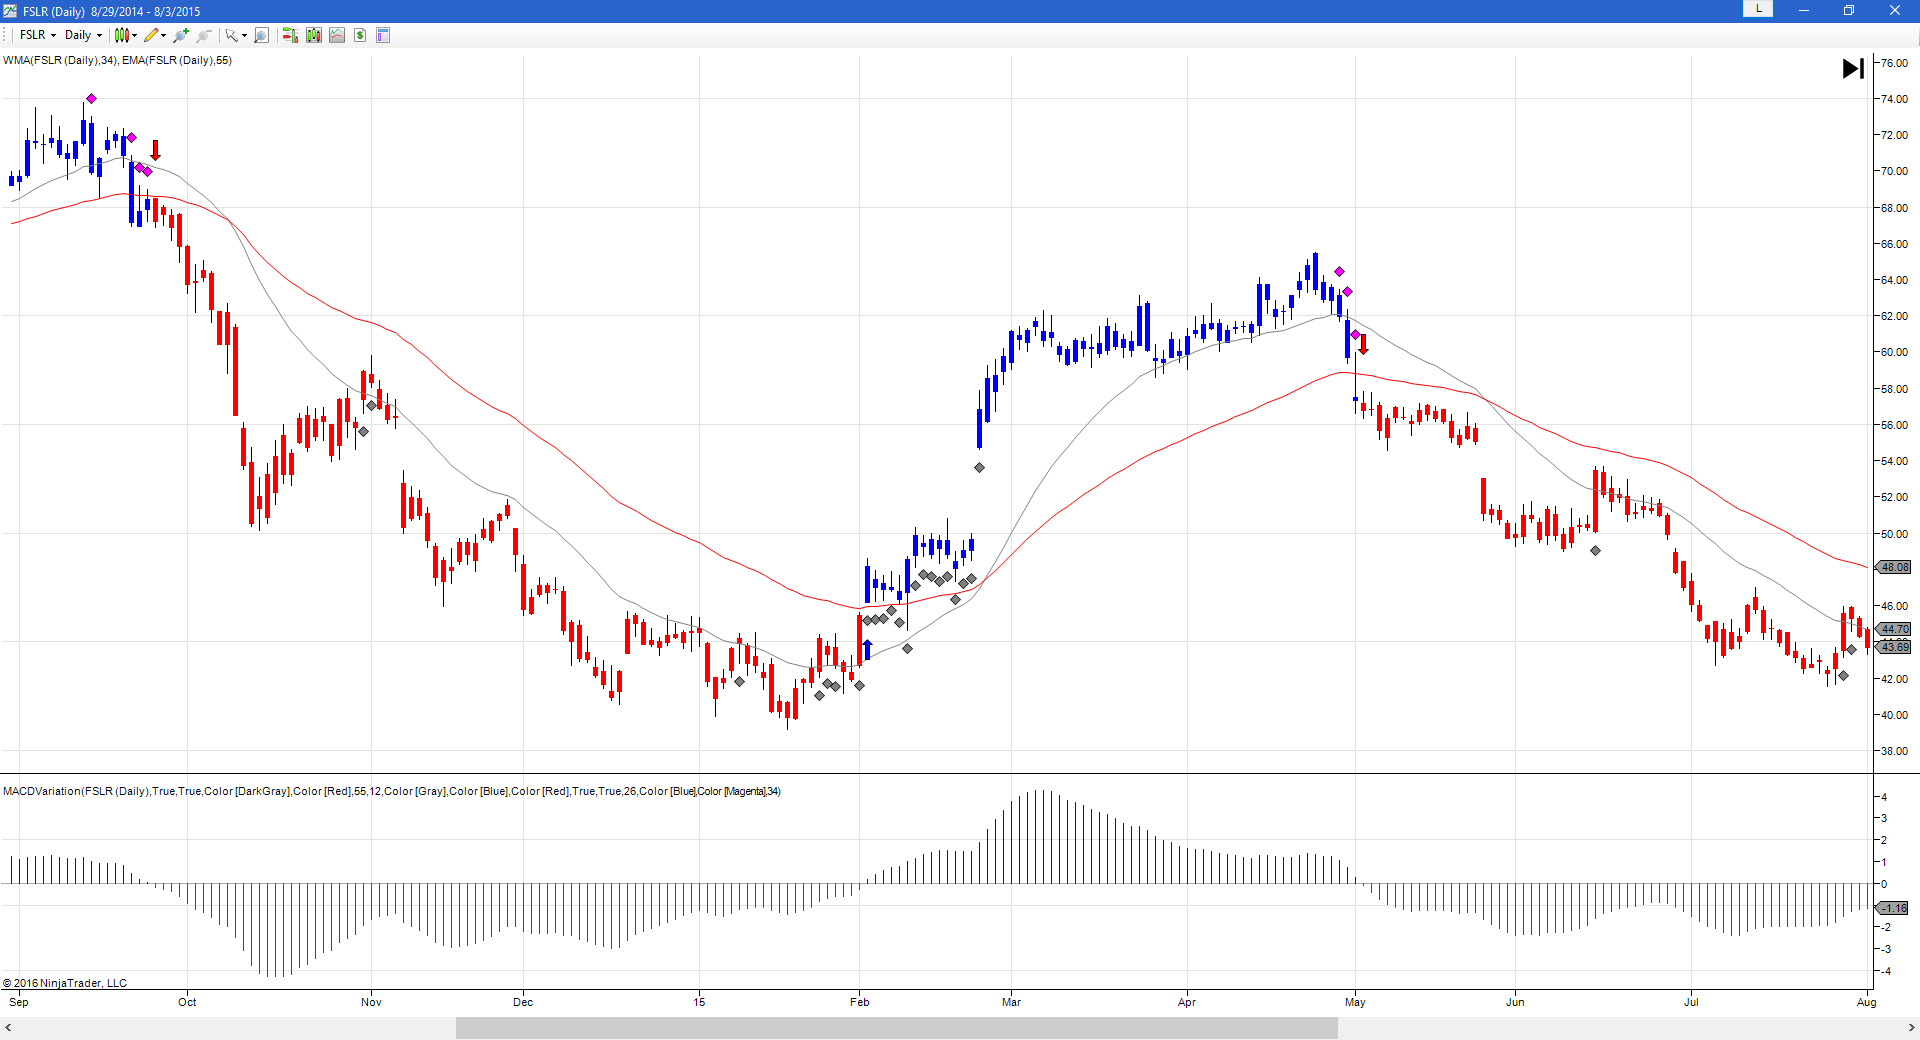
Task: Expand the drawing tools dropdown arrow
Action: click(164, 35)
